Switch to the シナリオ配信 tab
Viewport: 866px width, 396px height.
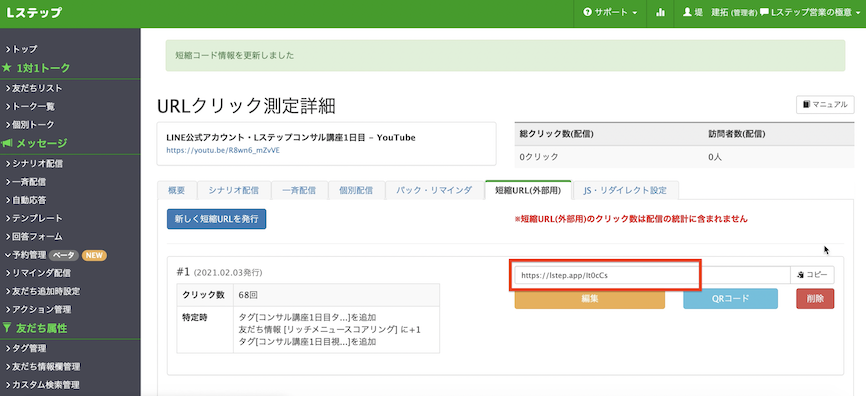[x=232, y=190]
